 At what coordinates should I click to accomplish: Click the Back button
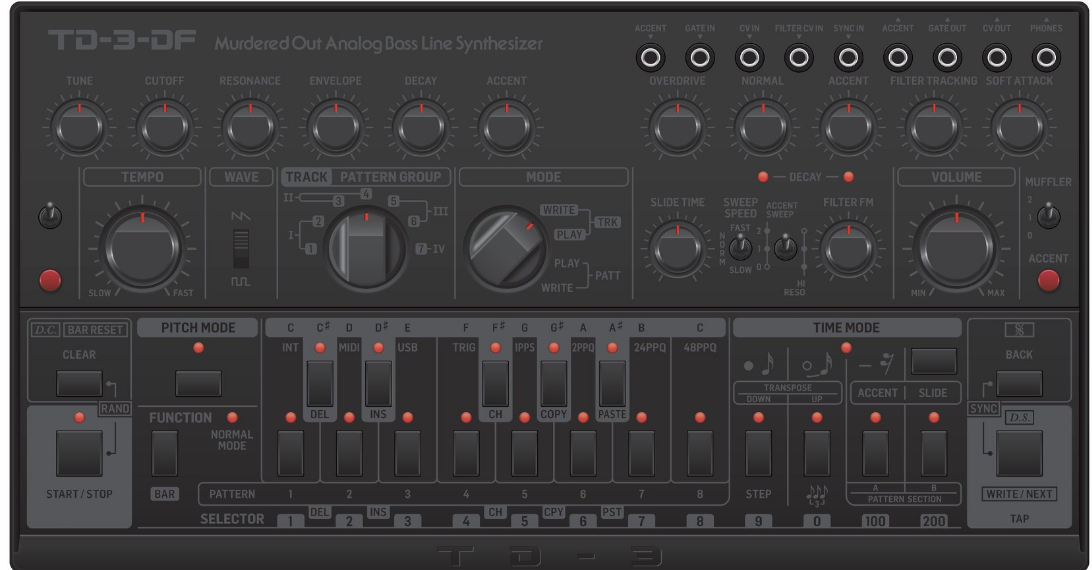tap(1019, 383)
